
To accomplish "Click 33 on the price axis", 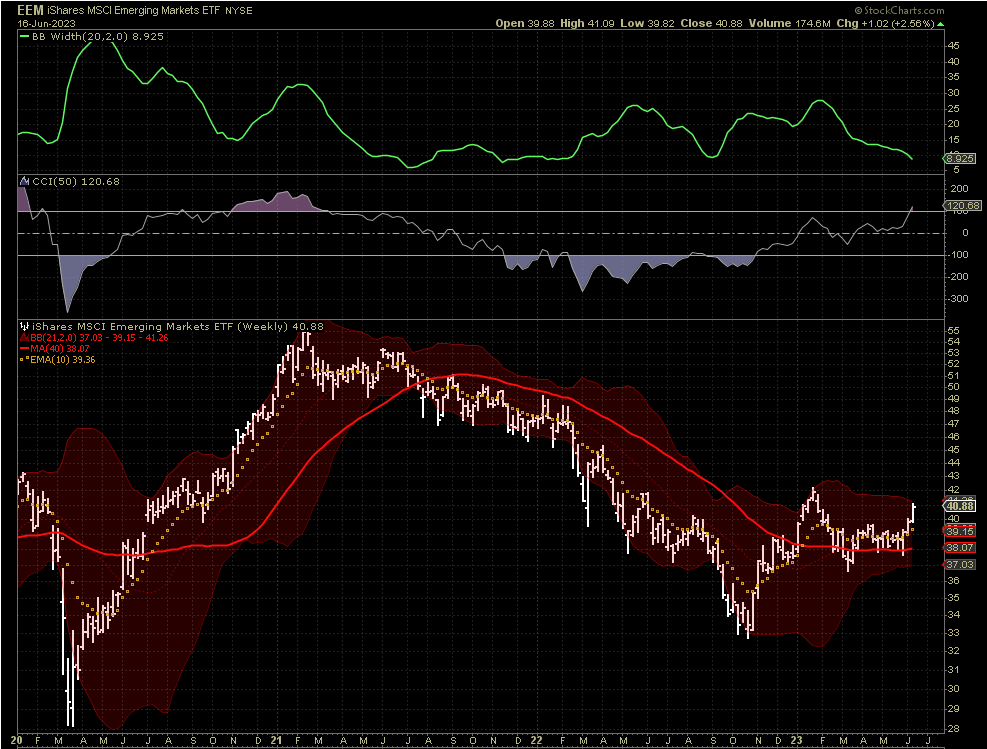I will pyautogui.click(x=954, y=633).
